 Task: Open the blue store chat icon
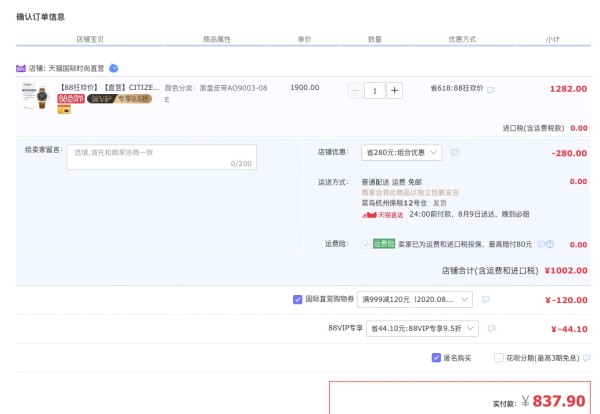click(x=114, y=68)
